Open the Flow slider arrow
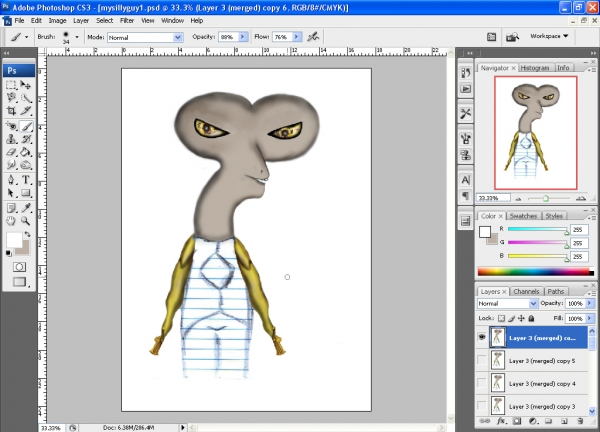This screenshot has height=432, width=600. tap(297, 37)
